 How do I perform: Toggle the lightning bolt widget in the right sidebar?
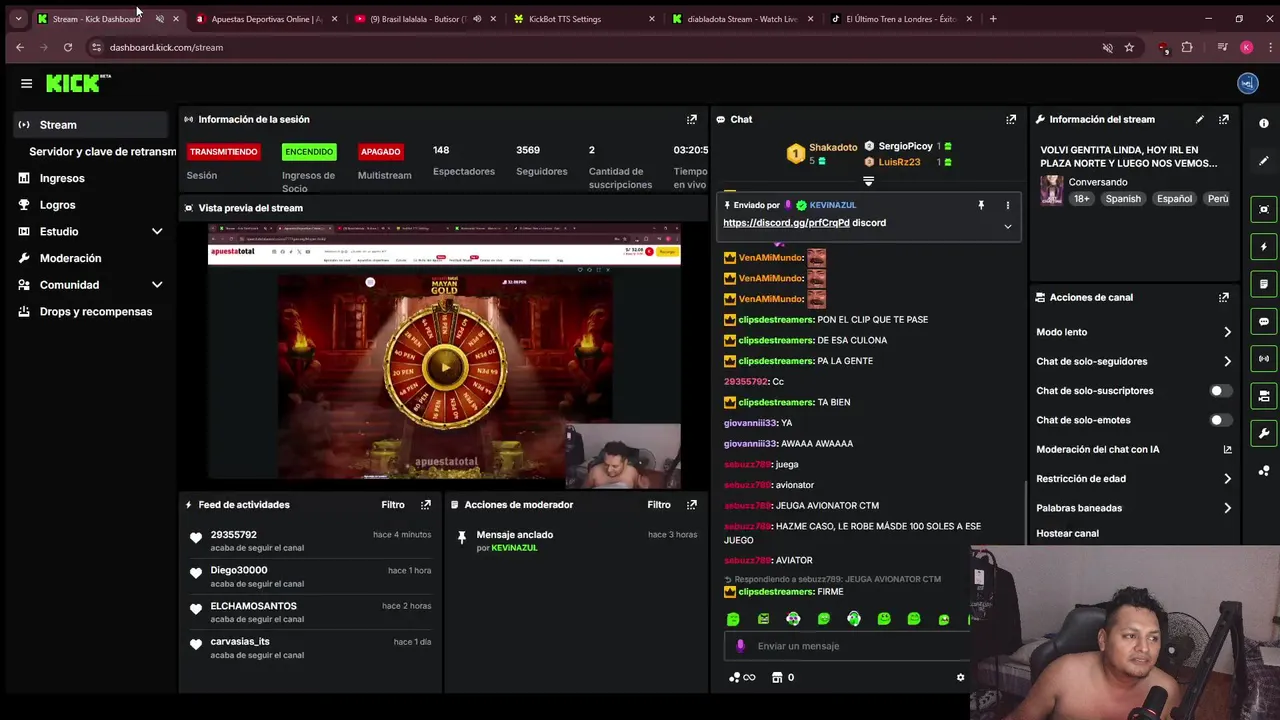pyautogui.click(x=1264, y=246)
